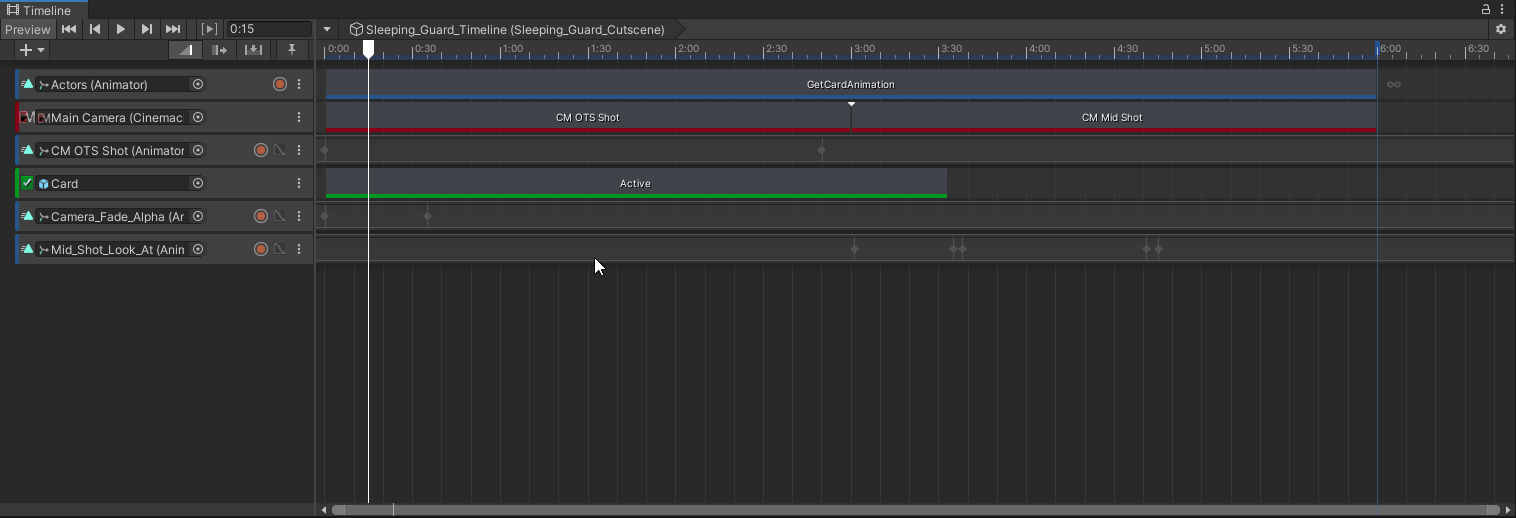Open object picker for Mid_Shot_Look_At binding
Viewport: 1516px width, 518px height.
coord(198,249)
